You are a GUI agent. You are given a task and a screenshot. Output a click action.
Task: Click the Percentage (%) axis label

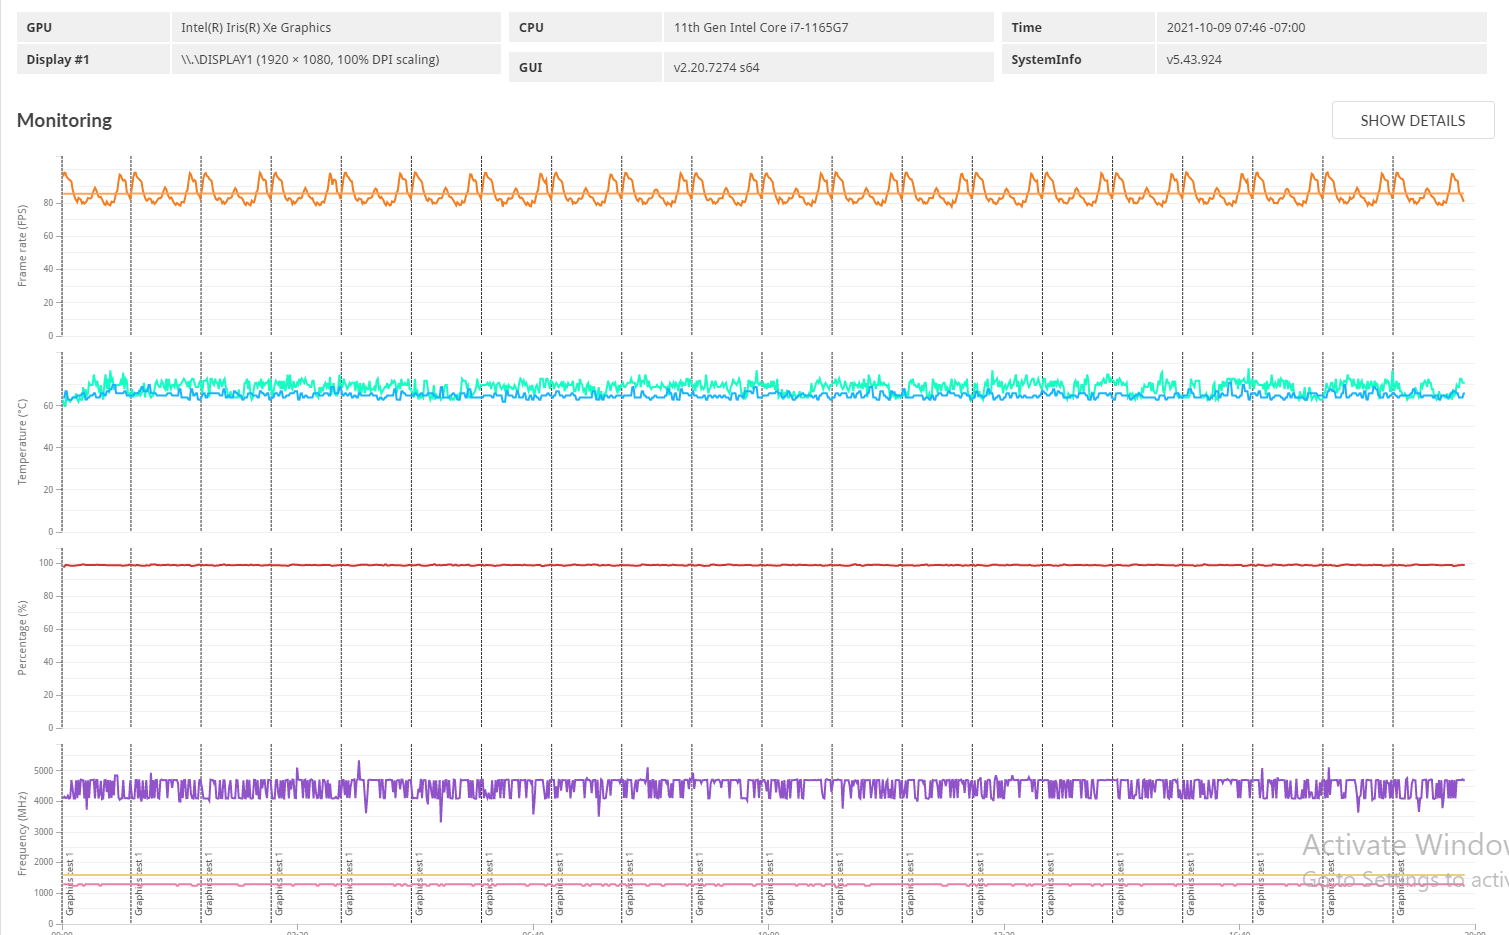[22, 637]
